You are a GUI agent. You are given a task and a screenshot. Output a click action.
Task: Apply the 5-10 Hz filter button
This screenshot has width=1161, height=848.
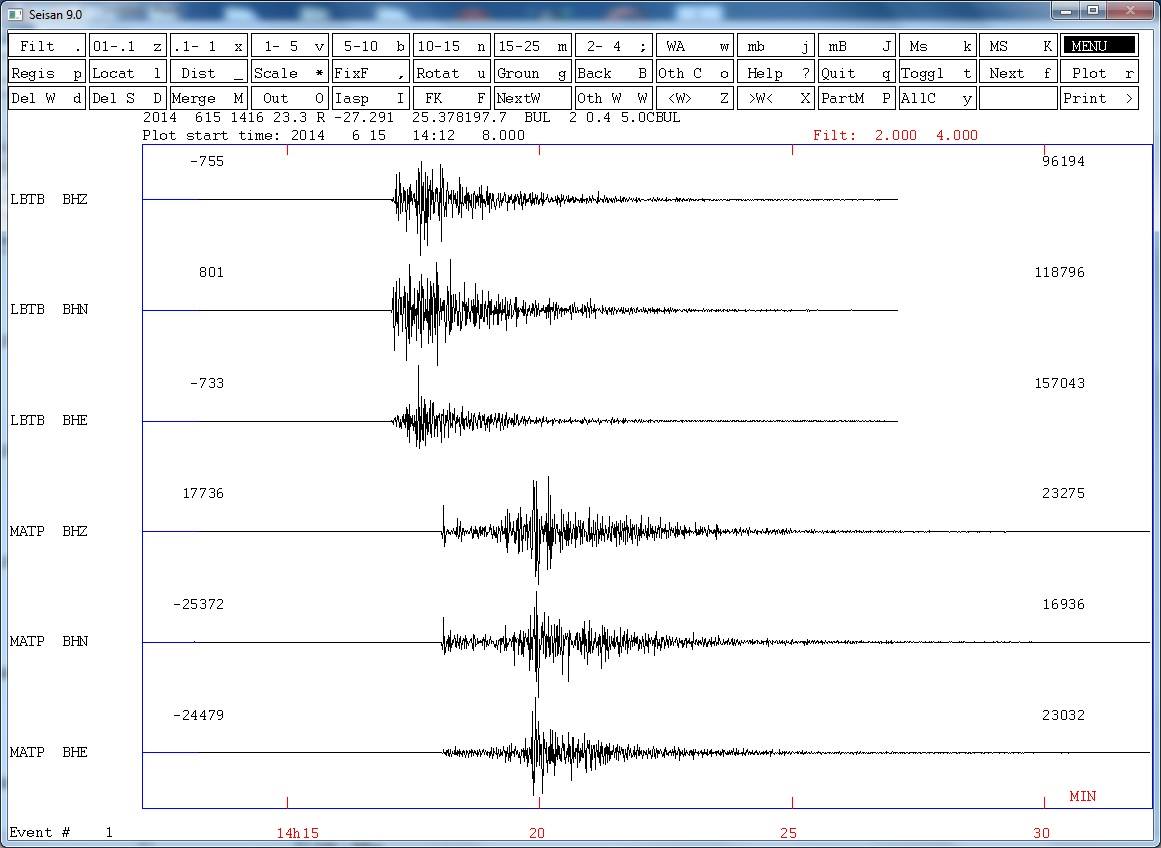coord(369,45)
